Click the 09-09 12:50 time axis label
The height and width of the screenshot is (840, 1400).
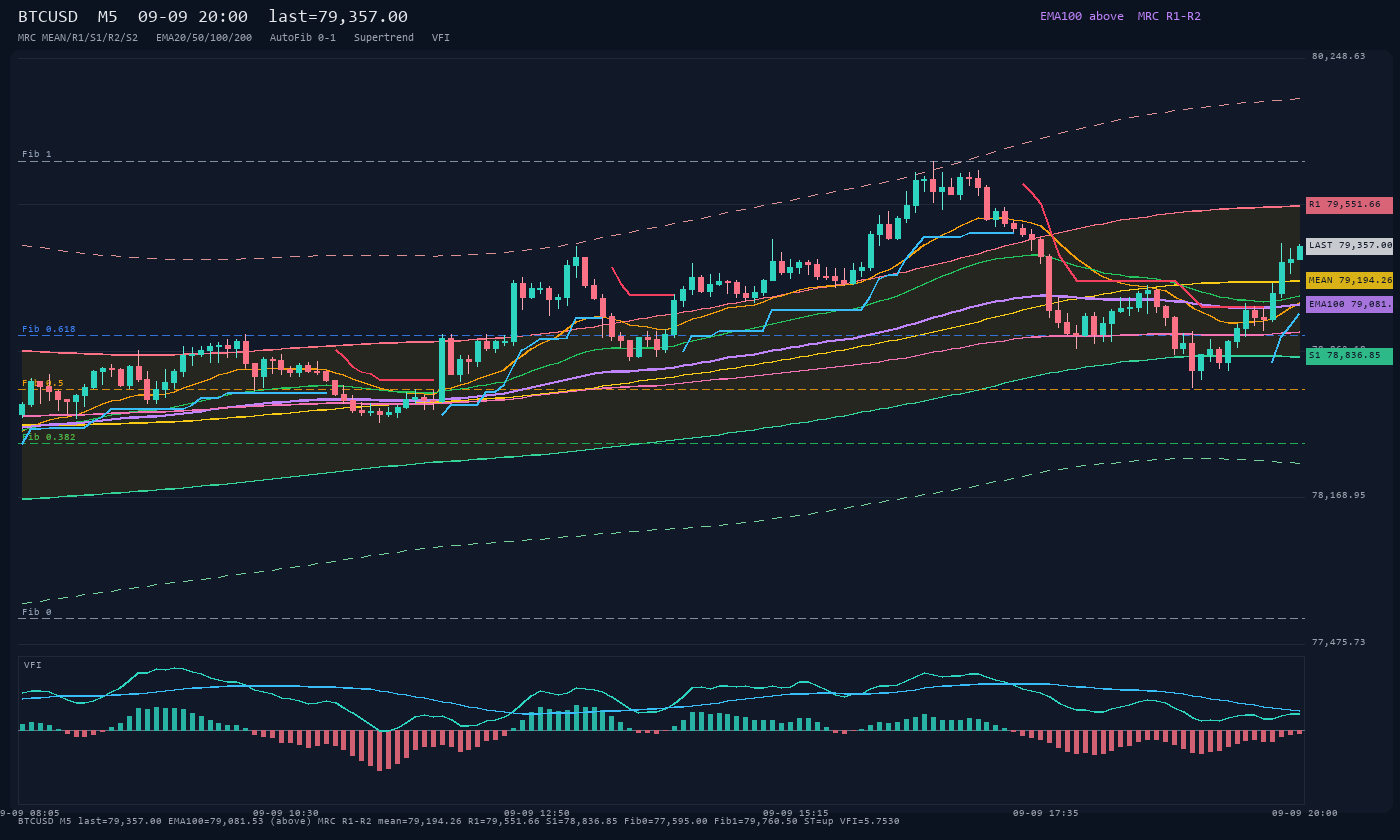[x=537, y=813]
